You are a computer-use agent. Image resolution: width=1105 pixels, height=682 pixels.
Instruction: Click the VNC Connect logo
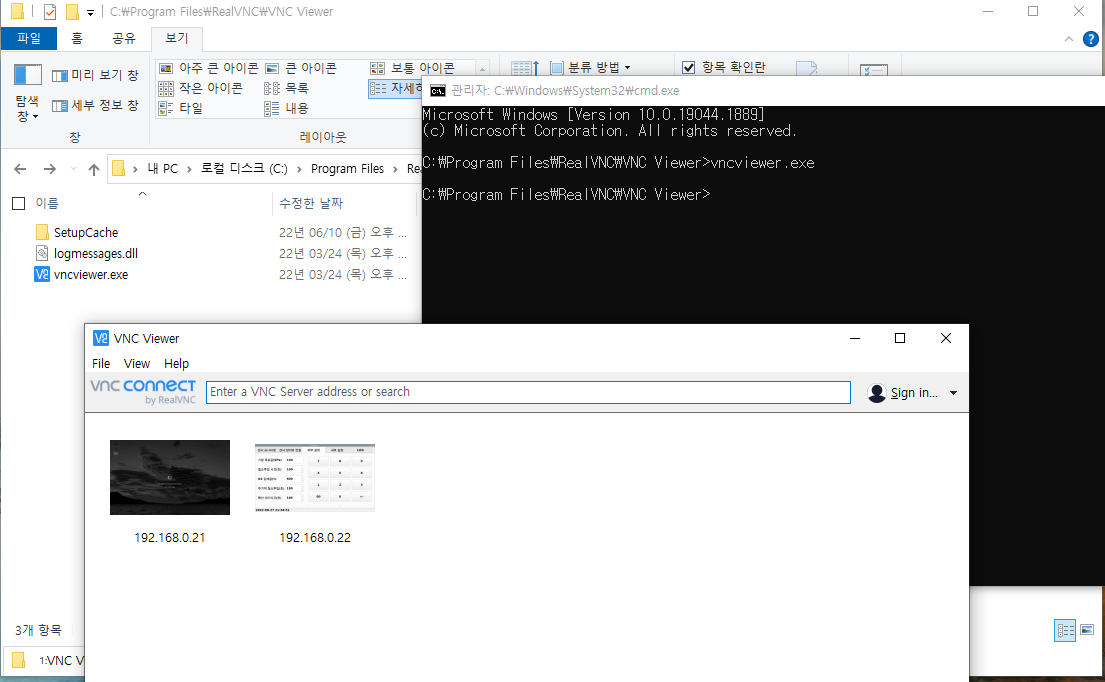point(143,392)
